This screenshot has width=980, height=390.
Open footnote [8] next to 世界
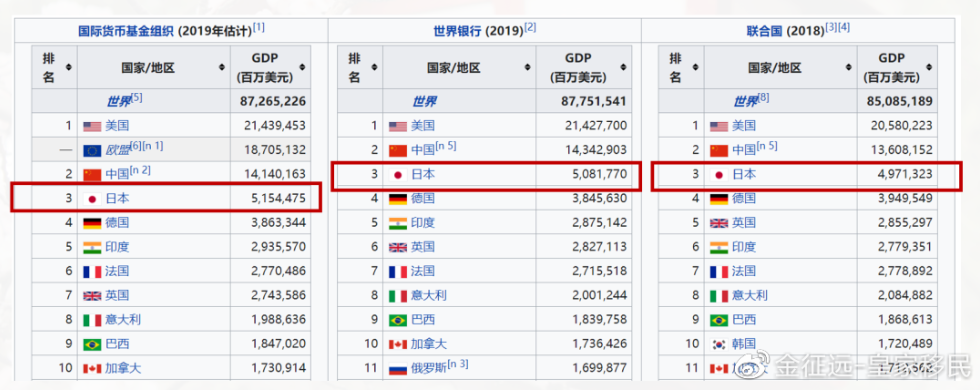click(x=763, y=98)
